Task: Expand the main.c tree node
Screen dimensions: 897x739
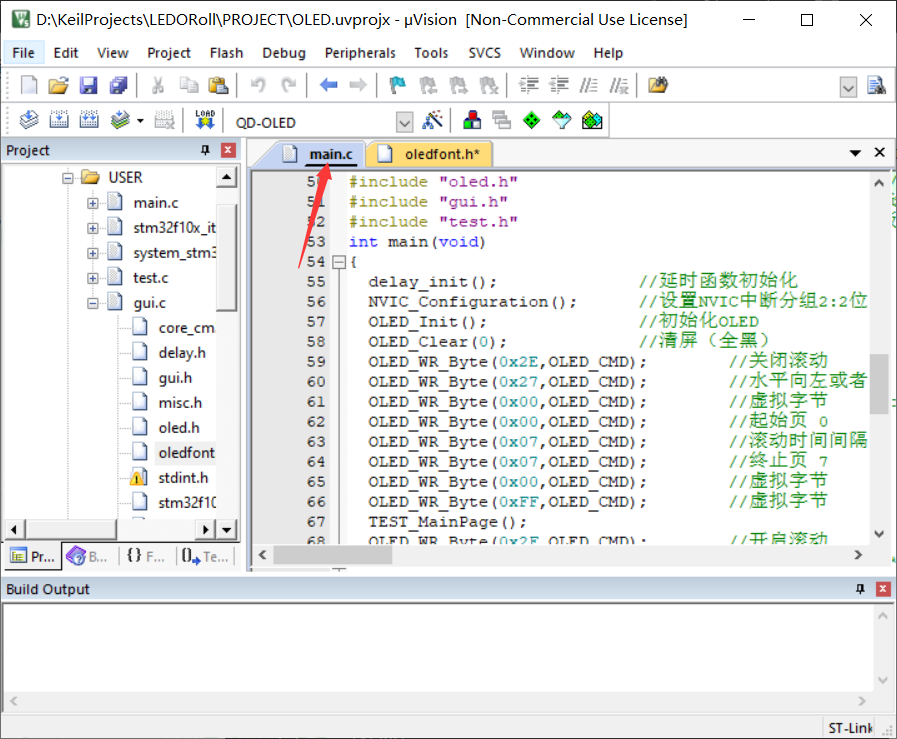Action: click(93, 203)
